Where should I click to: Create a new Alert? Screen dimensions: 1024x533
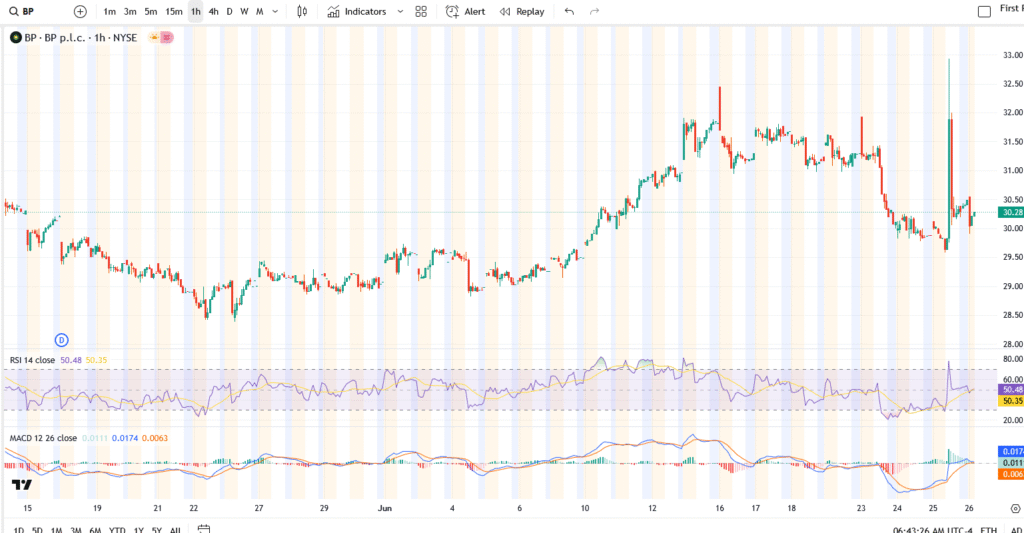(x=466, y=12)
